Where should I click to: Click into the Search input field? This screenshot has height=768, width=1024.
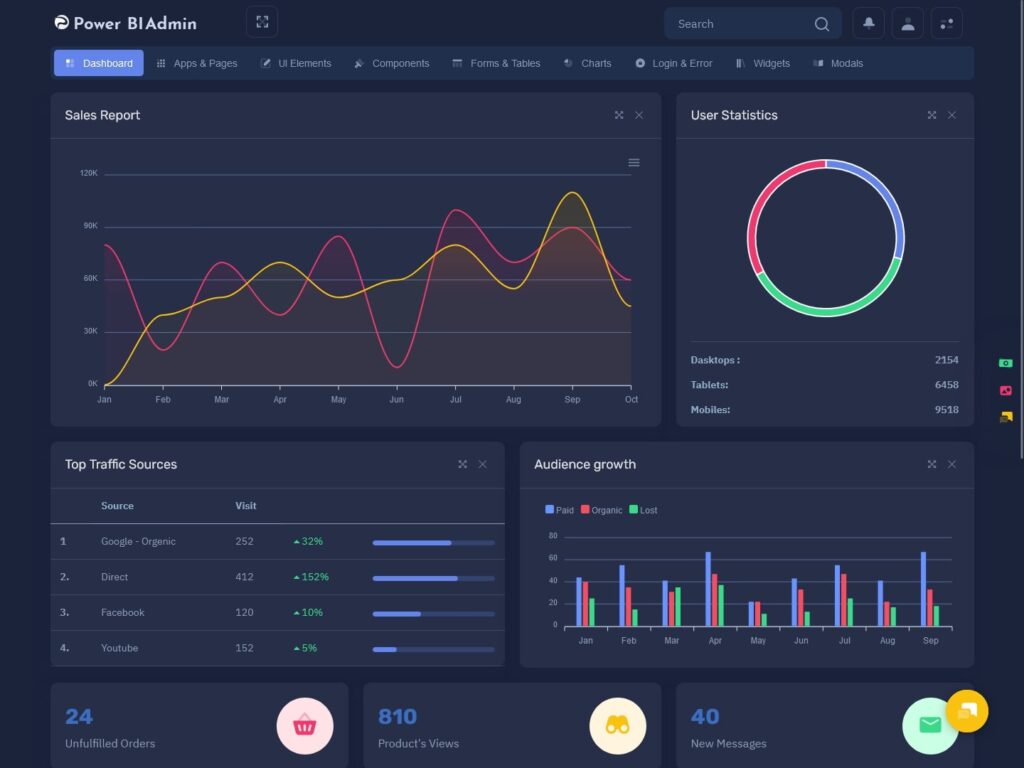740,24
